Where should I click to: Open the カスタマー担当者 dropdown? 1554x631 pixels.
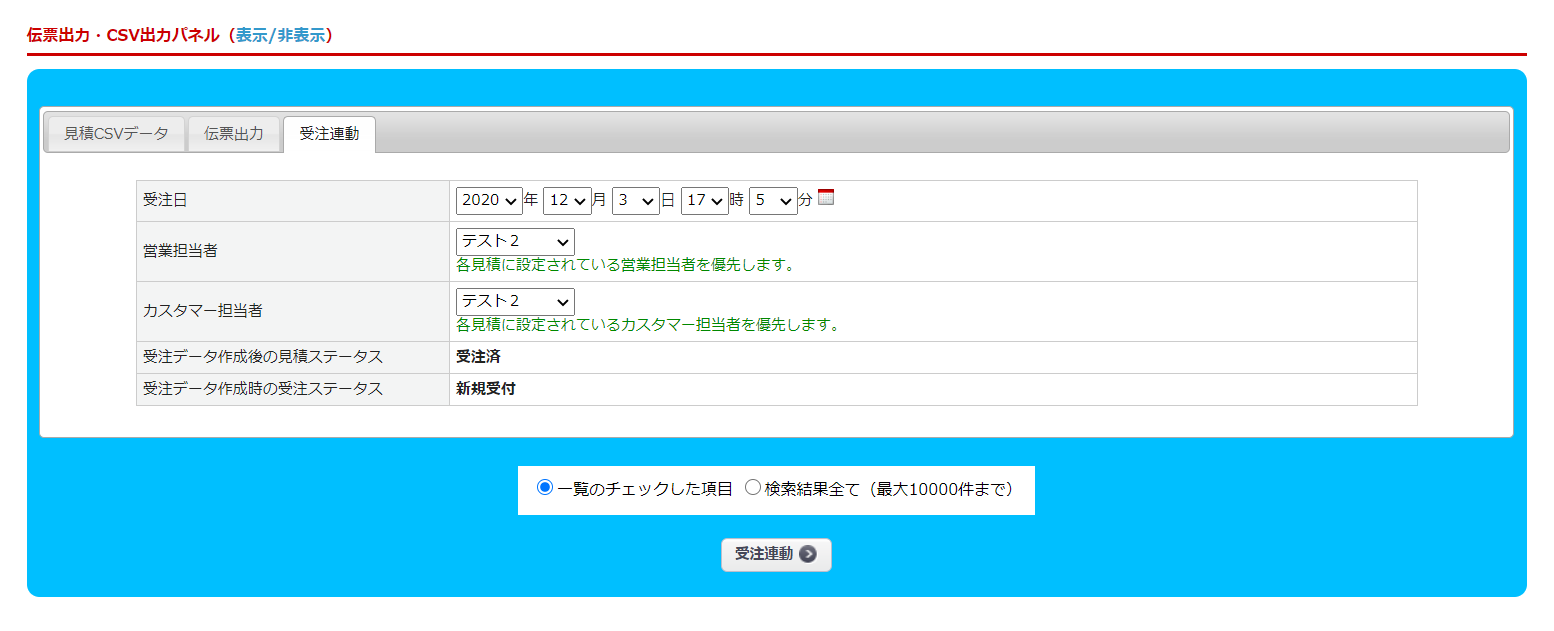coord(515,301)
